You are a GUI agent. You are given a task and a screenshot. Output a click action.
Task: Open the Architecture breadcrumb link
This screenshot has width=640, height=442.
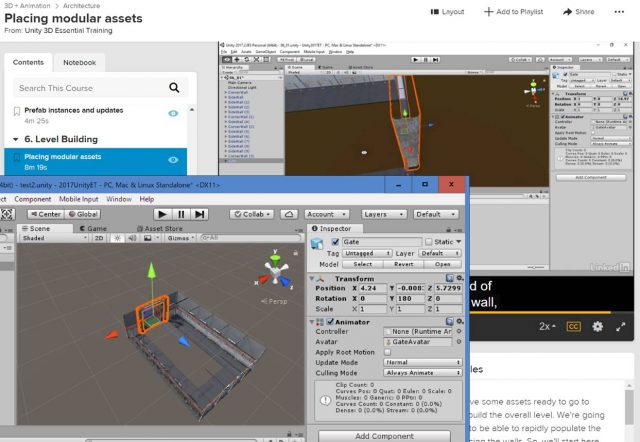tap(81, 6)
